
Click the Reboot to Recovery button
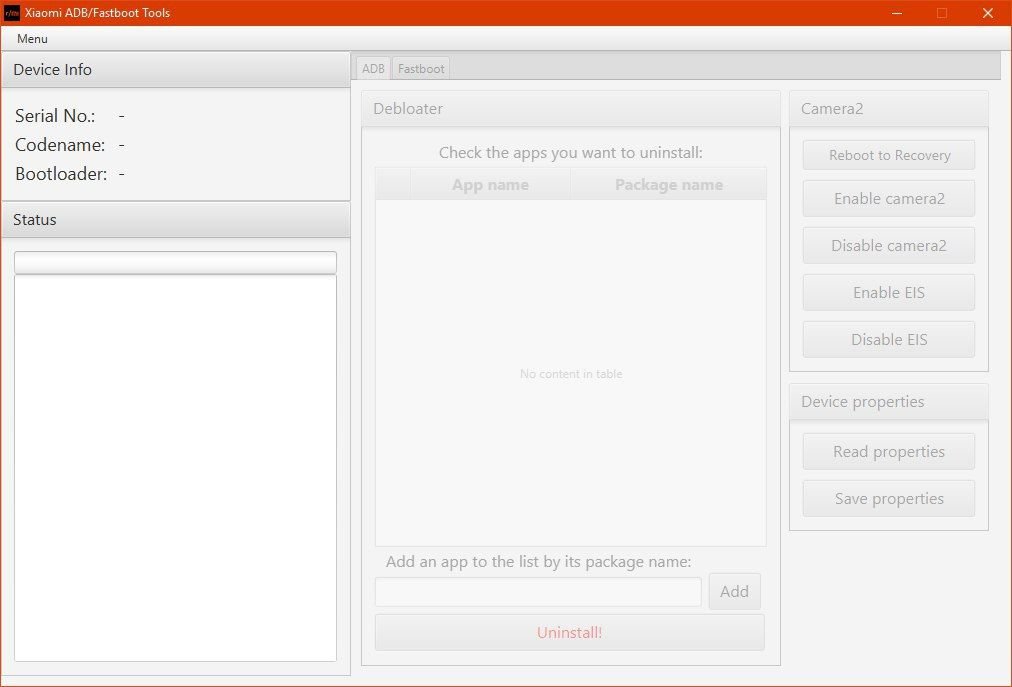tap(889, 155)
